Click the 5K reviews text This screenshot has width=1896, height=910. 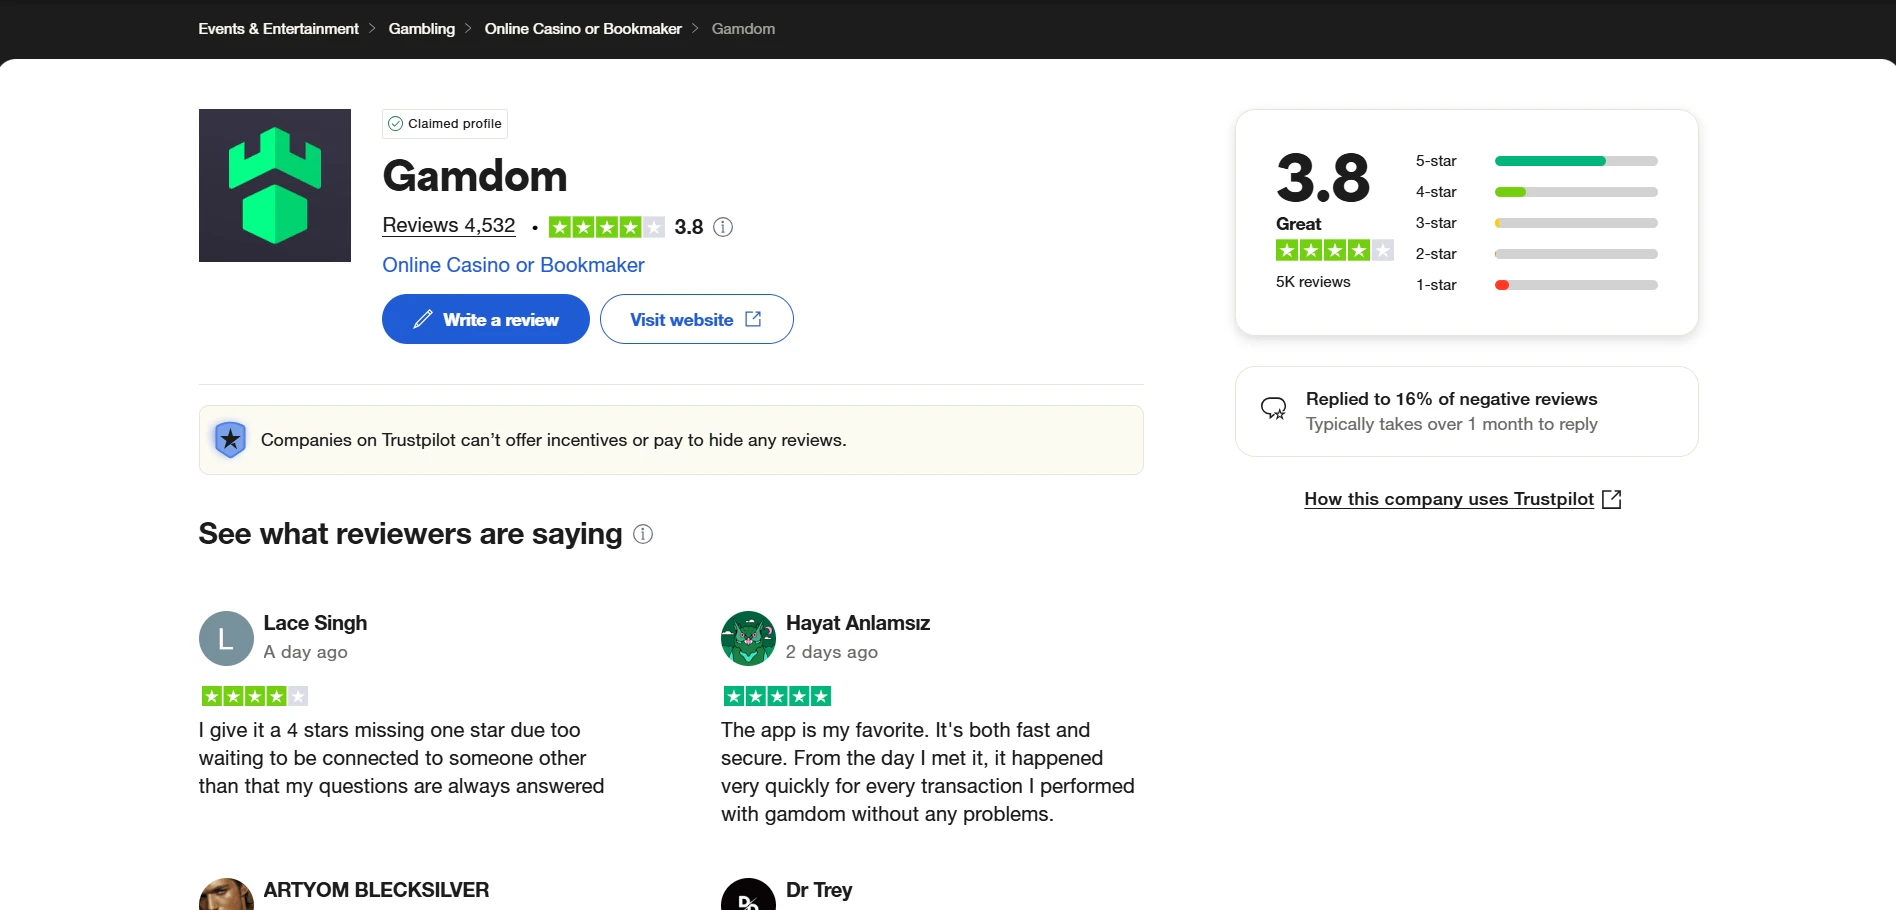click(x=1313, y=282)
